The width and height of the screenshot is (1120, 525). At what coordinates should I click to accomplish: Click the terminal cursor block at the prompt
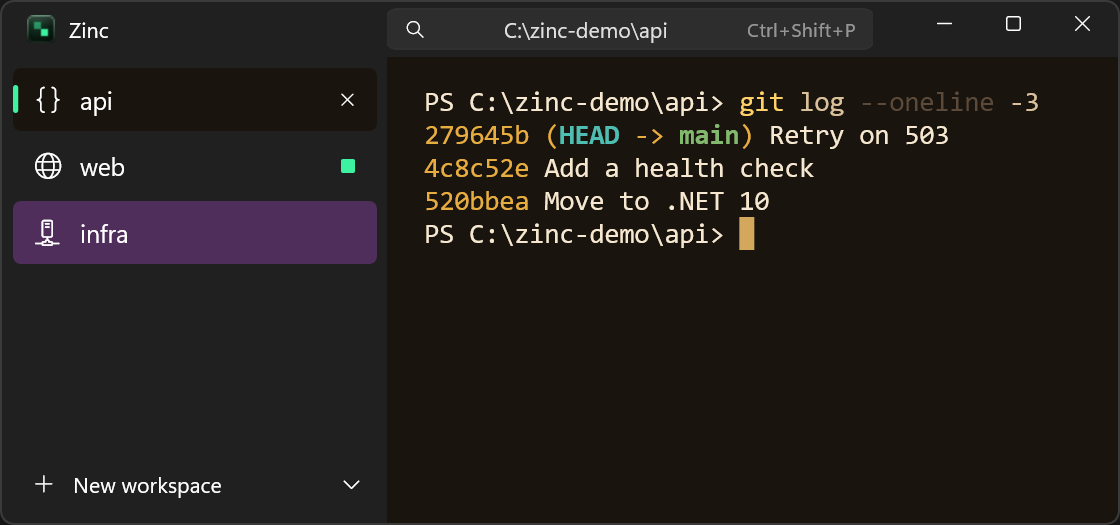tap(746, 234)
